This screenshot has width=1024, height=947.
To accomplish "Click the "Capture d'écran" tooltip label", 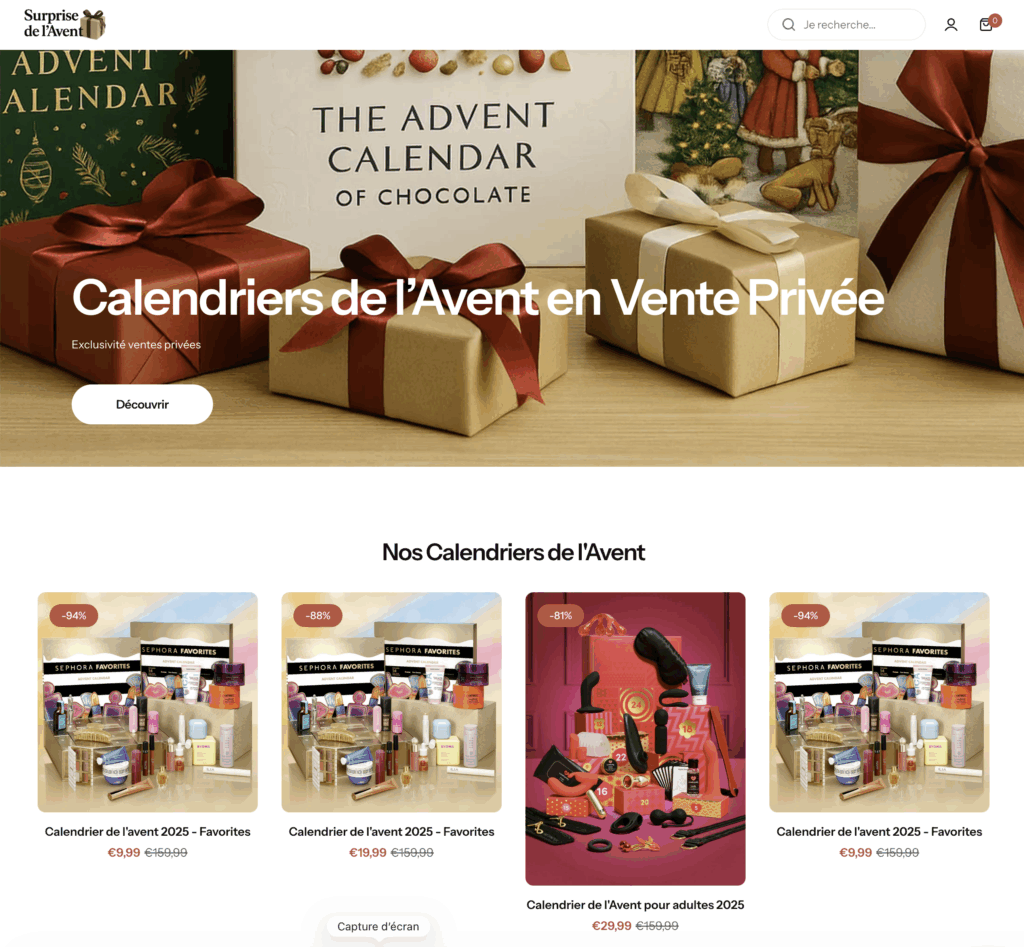I will [x=378, y=926].
